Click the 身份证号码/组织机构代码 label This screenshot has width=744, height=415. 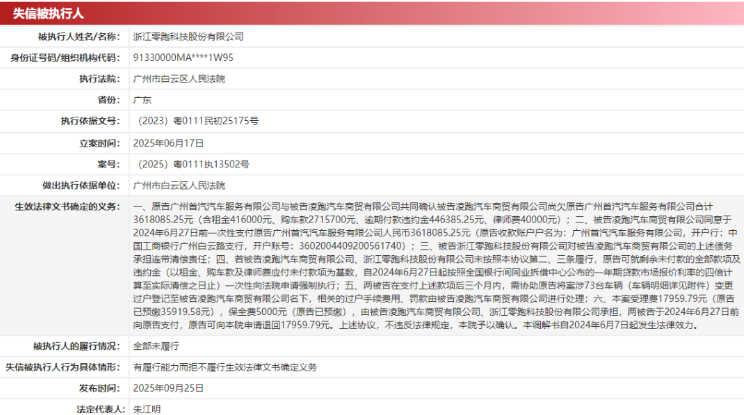coord(65,58)
